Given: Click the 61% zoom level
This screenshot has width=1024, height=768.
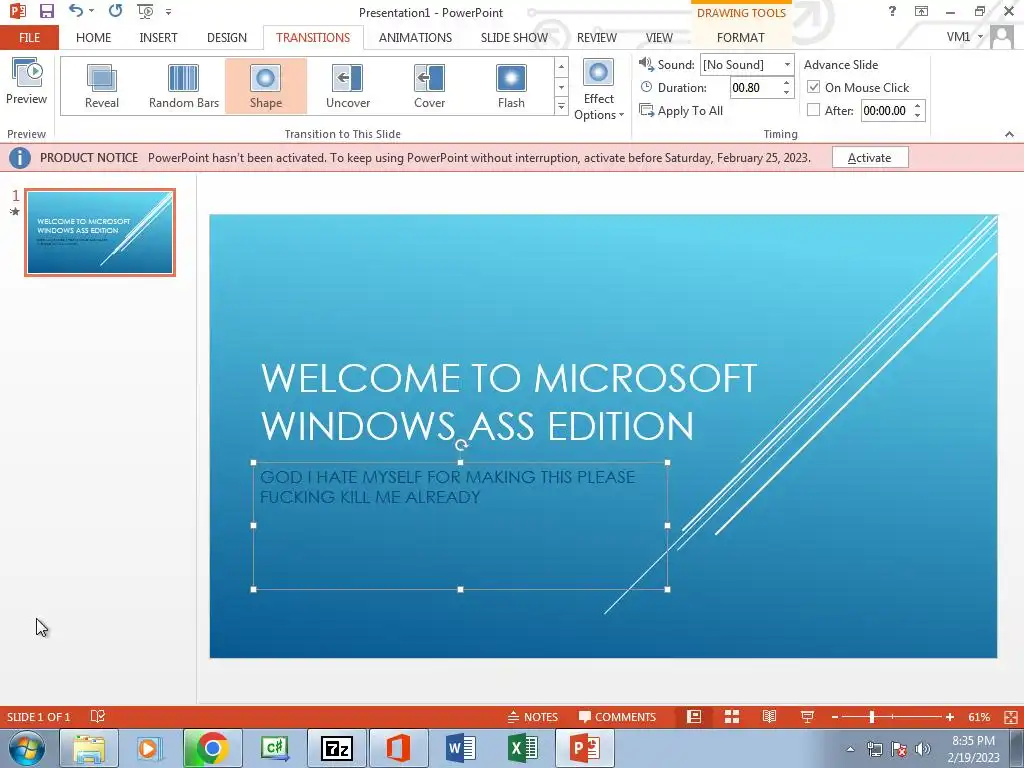Looking at the screenshot, I should pos(979,717).
